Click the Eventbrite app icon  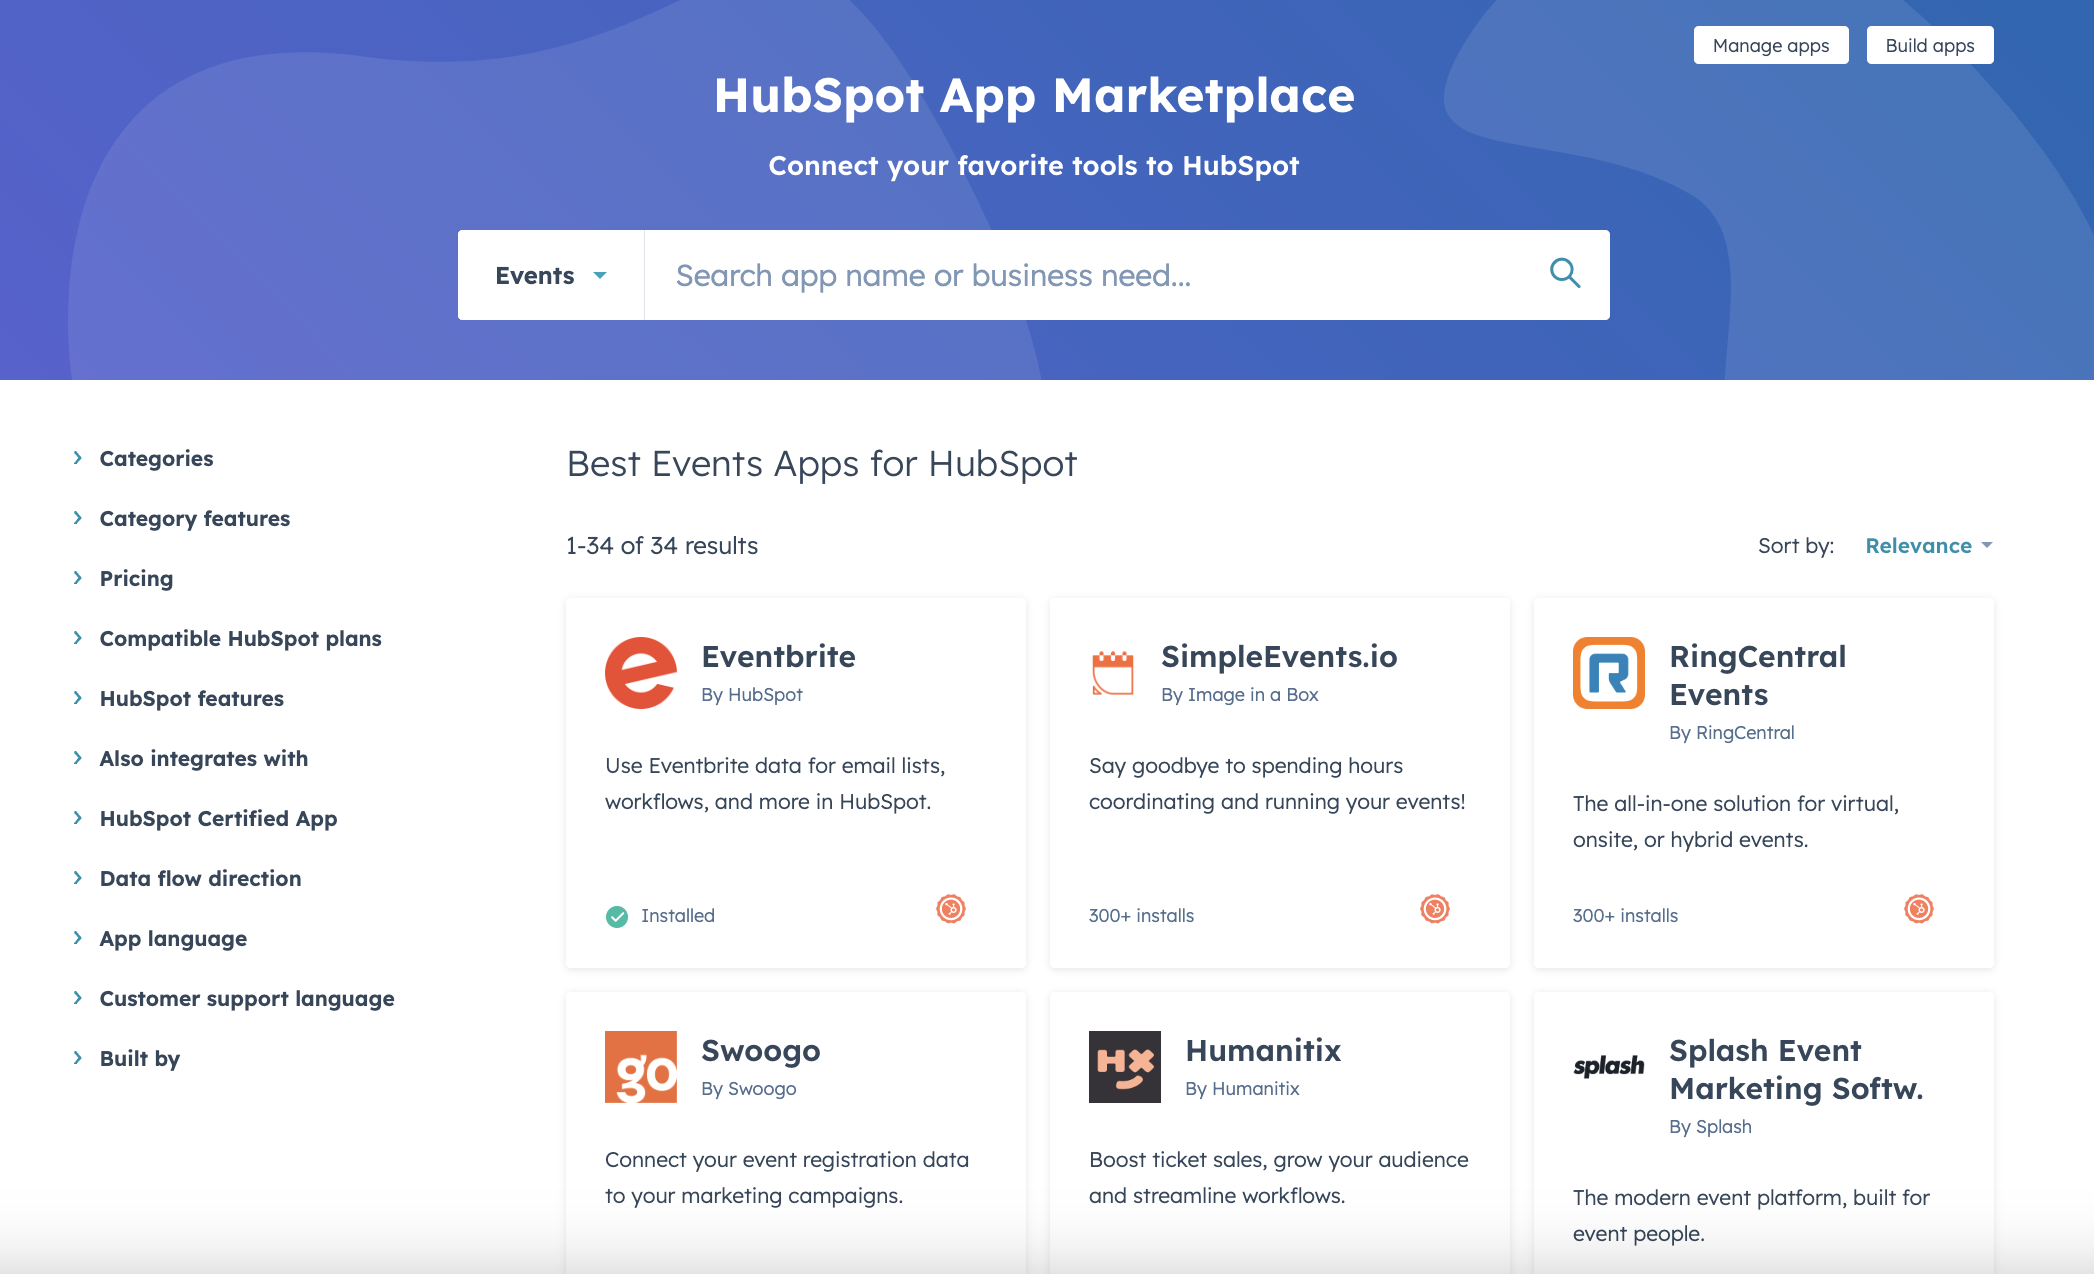click(642, 673)
